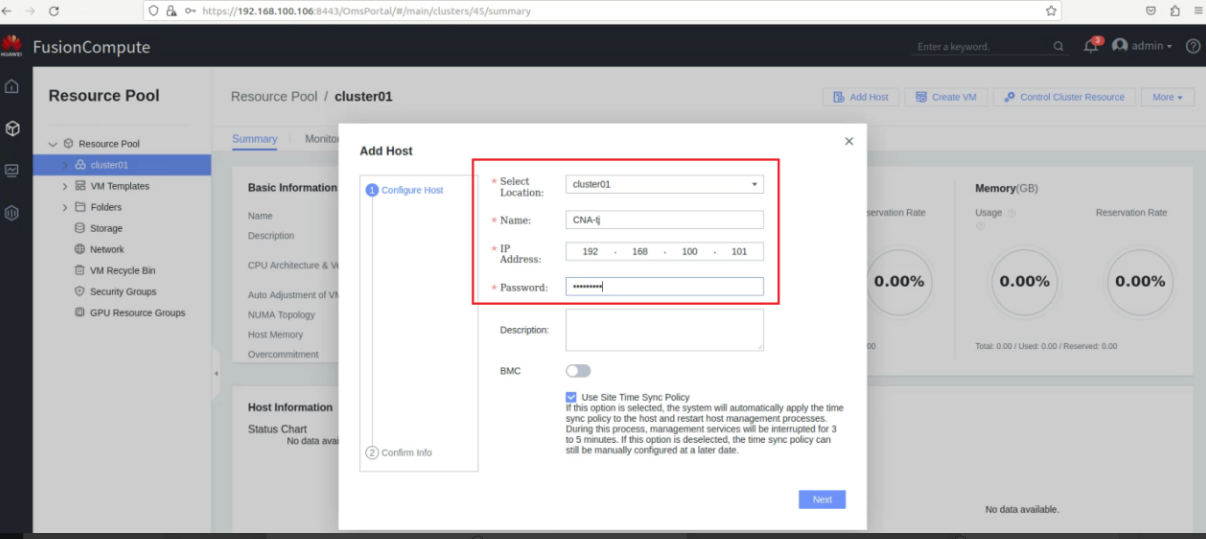Bookmark this page with the star icon

click(x=1051, y=11)
